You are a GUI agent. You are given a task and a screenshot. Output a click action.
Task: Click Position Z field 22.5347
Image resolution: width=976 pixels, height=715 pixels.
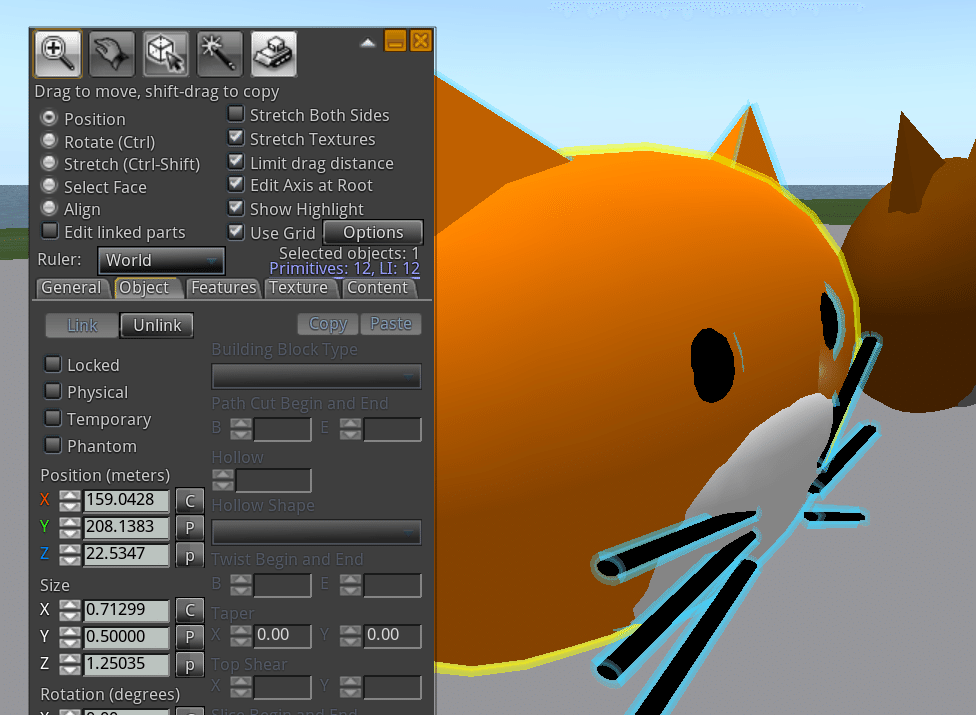coord(126,554)
